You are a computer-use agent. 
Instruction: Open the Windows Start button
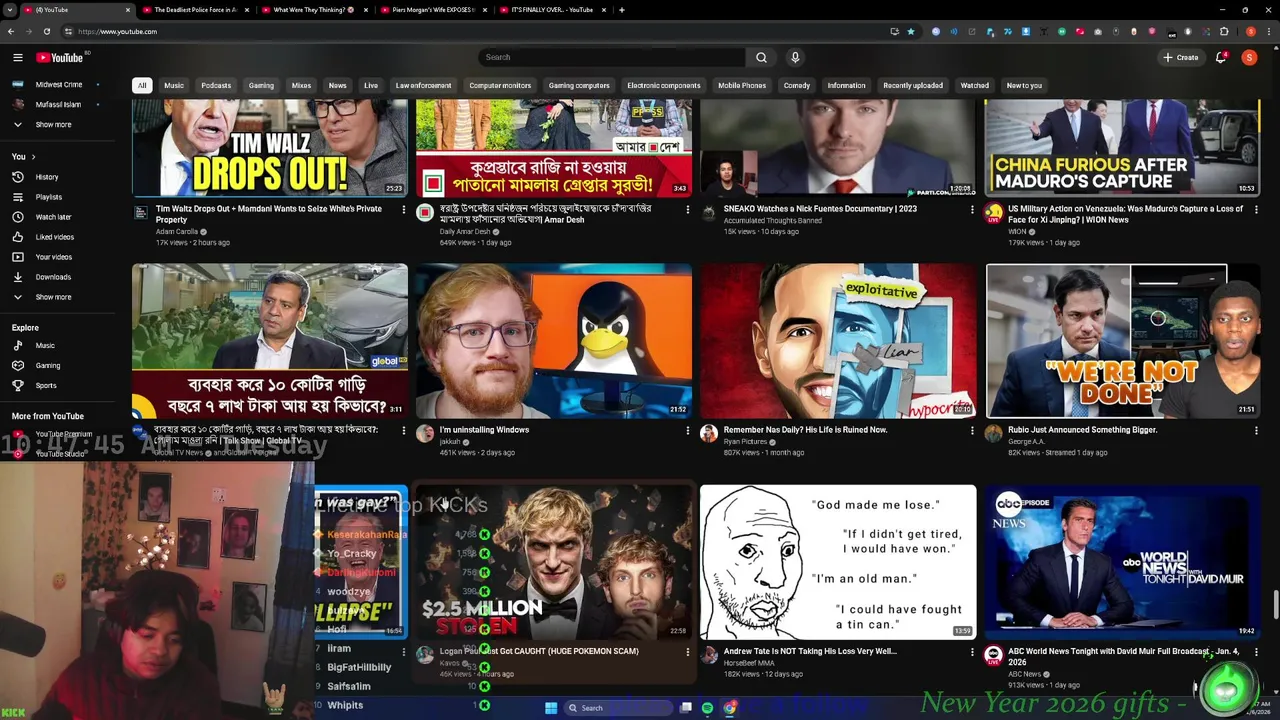click(x=551, y=708)
